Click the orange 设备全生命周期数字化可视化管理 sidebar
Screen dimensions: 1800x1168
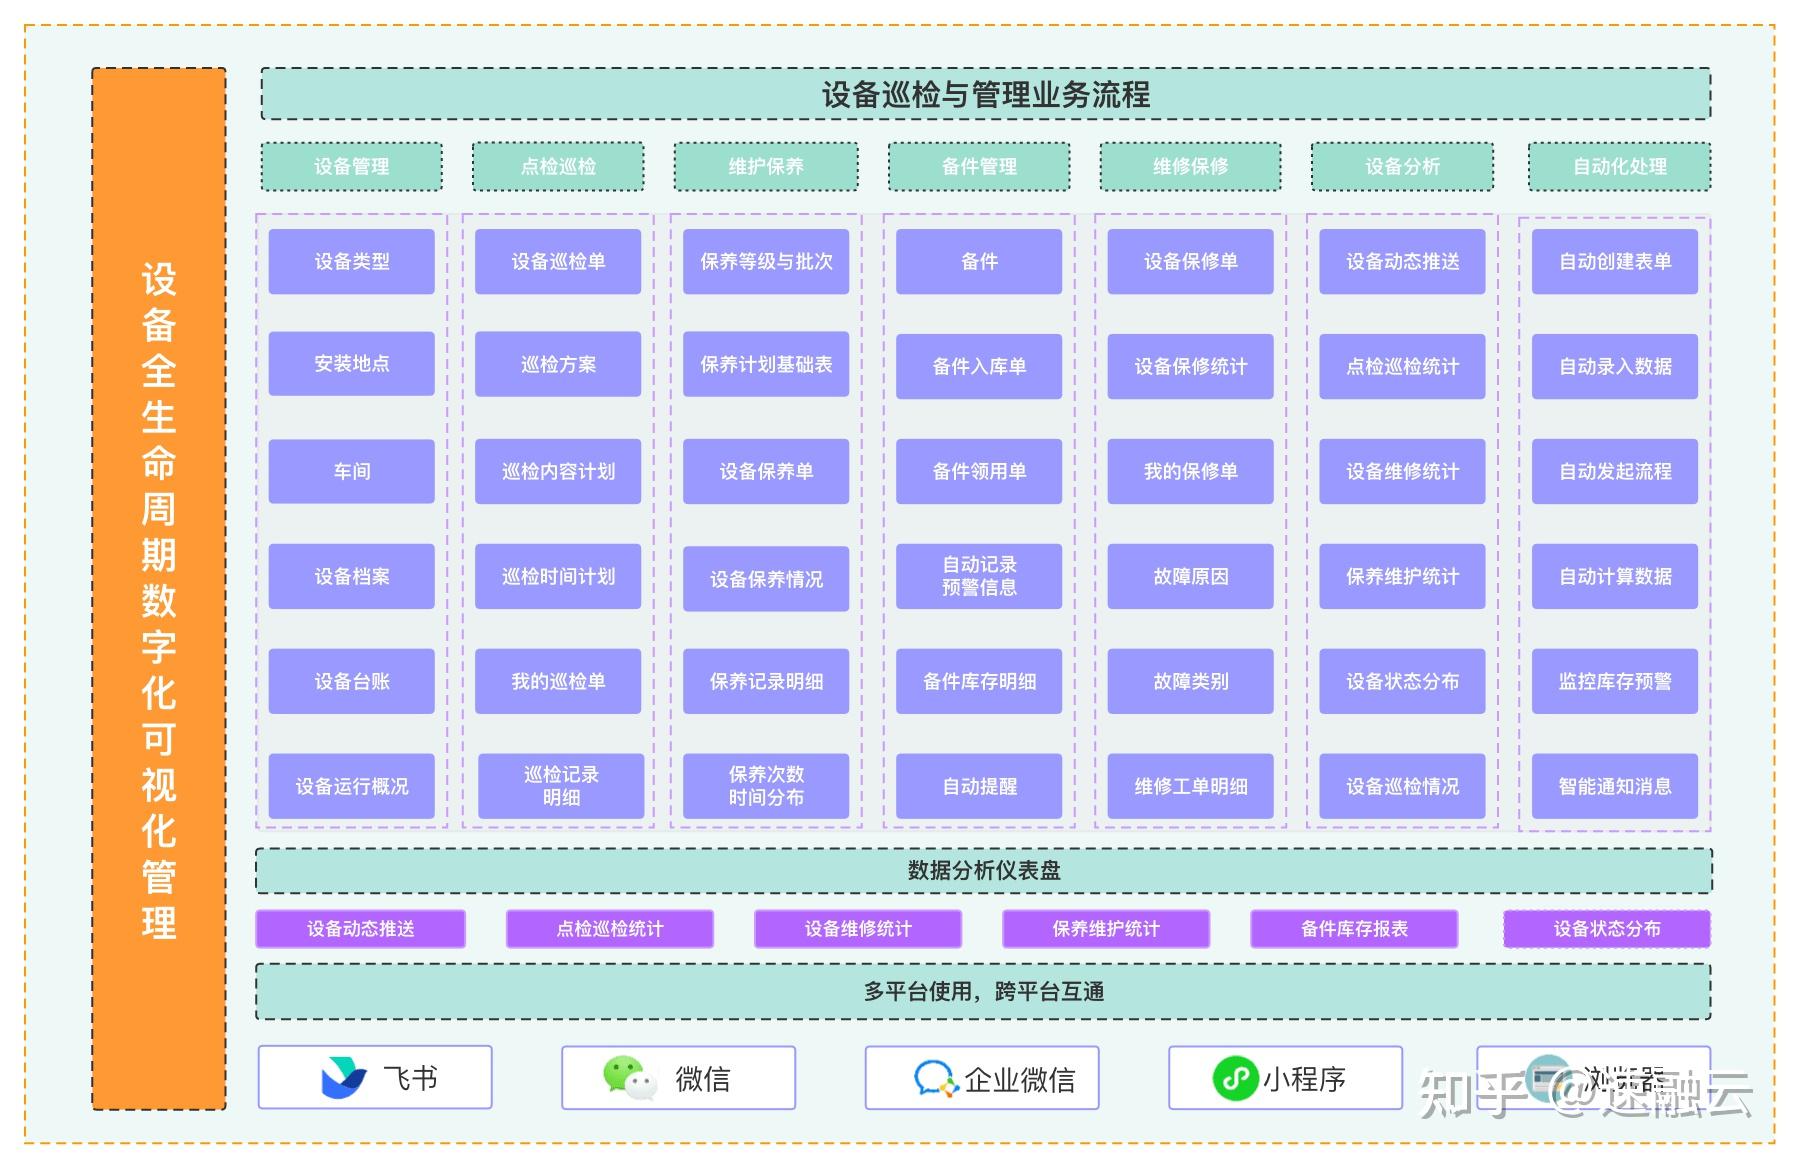pos(159,589)
